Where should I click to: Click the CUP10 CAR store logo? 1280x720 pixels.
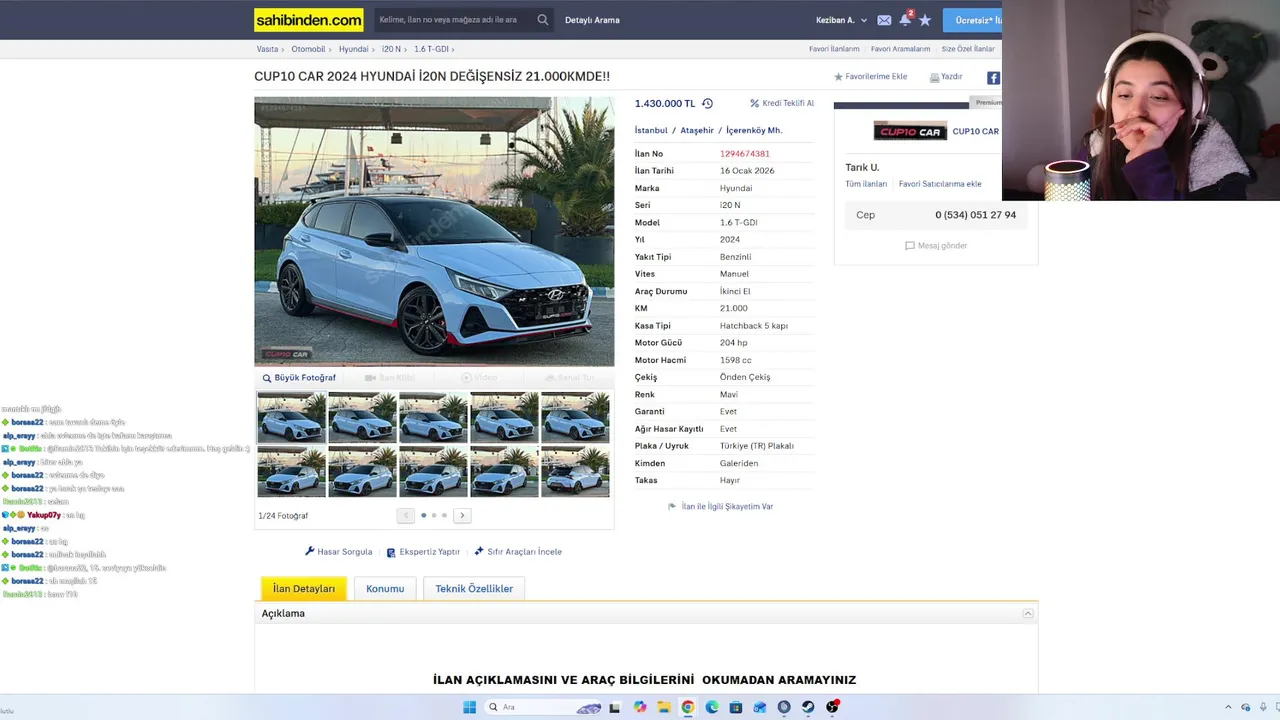(x=910, y=131)
